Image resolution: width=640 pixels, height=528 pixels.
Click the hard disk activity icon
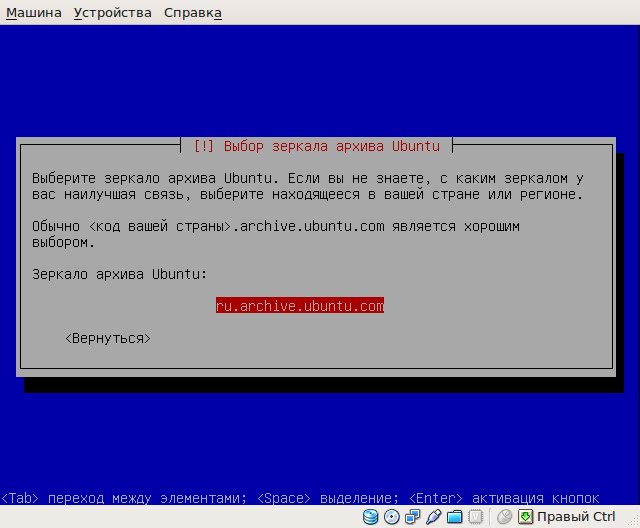tap(370, 517)
